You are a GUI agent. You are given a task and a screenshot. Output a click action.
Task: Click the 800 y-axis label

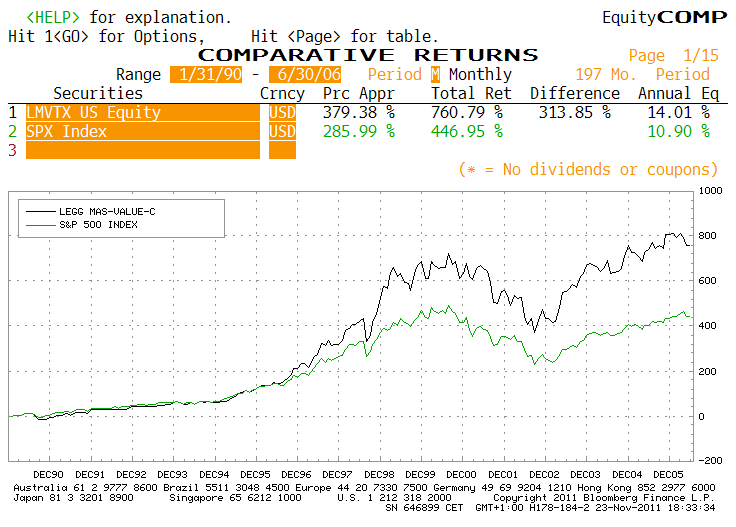point(708,236)
